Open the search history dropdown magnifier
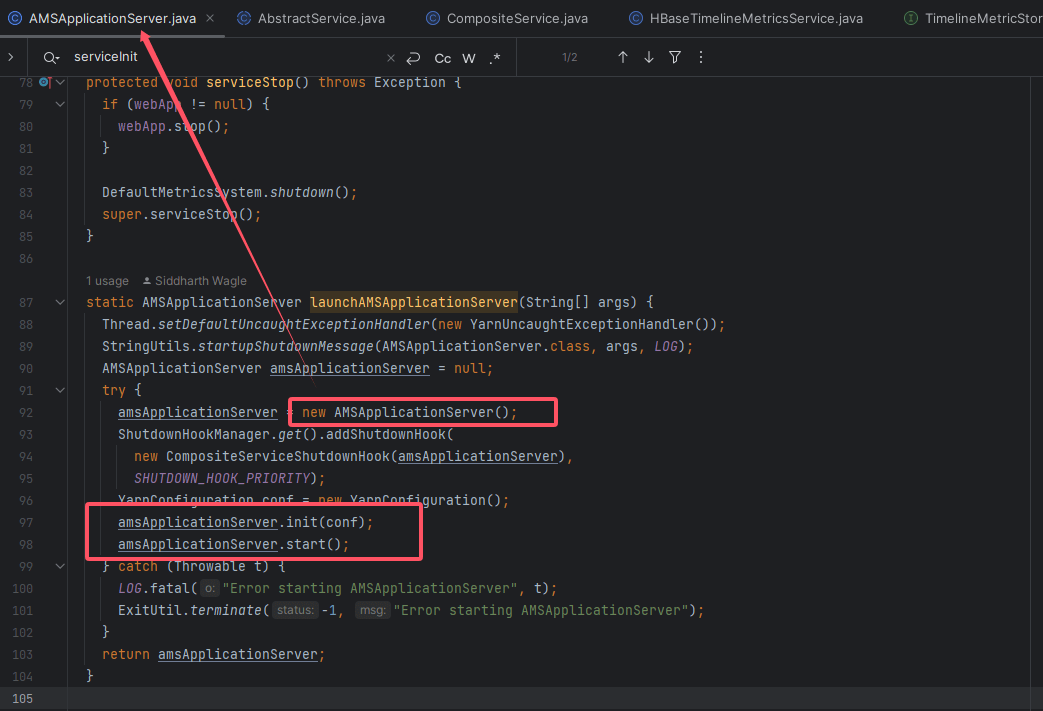 (x=51, y=58)
